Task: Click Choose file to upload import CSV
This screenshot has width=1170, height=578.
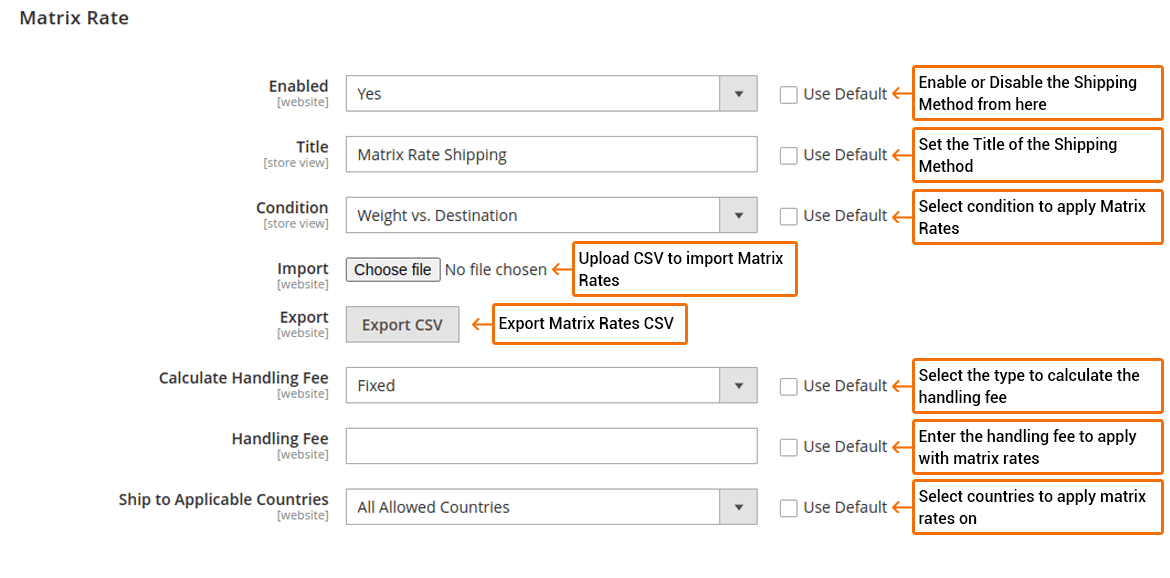Action: pos(392,269)
